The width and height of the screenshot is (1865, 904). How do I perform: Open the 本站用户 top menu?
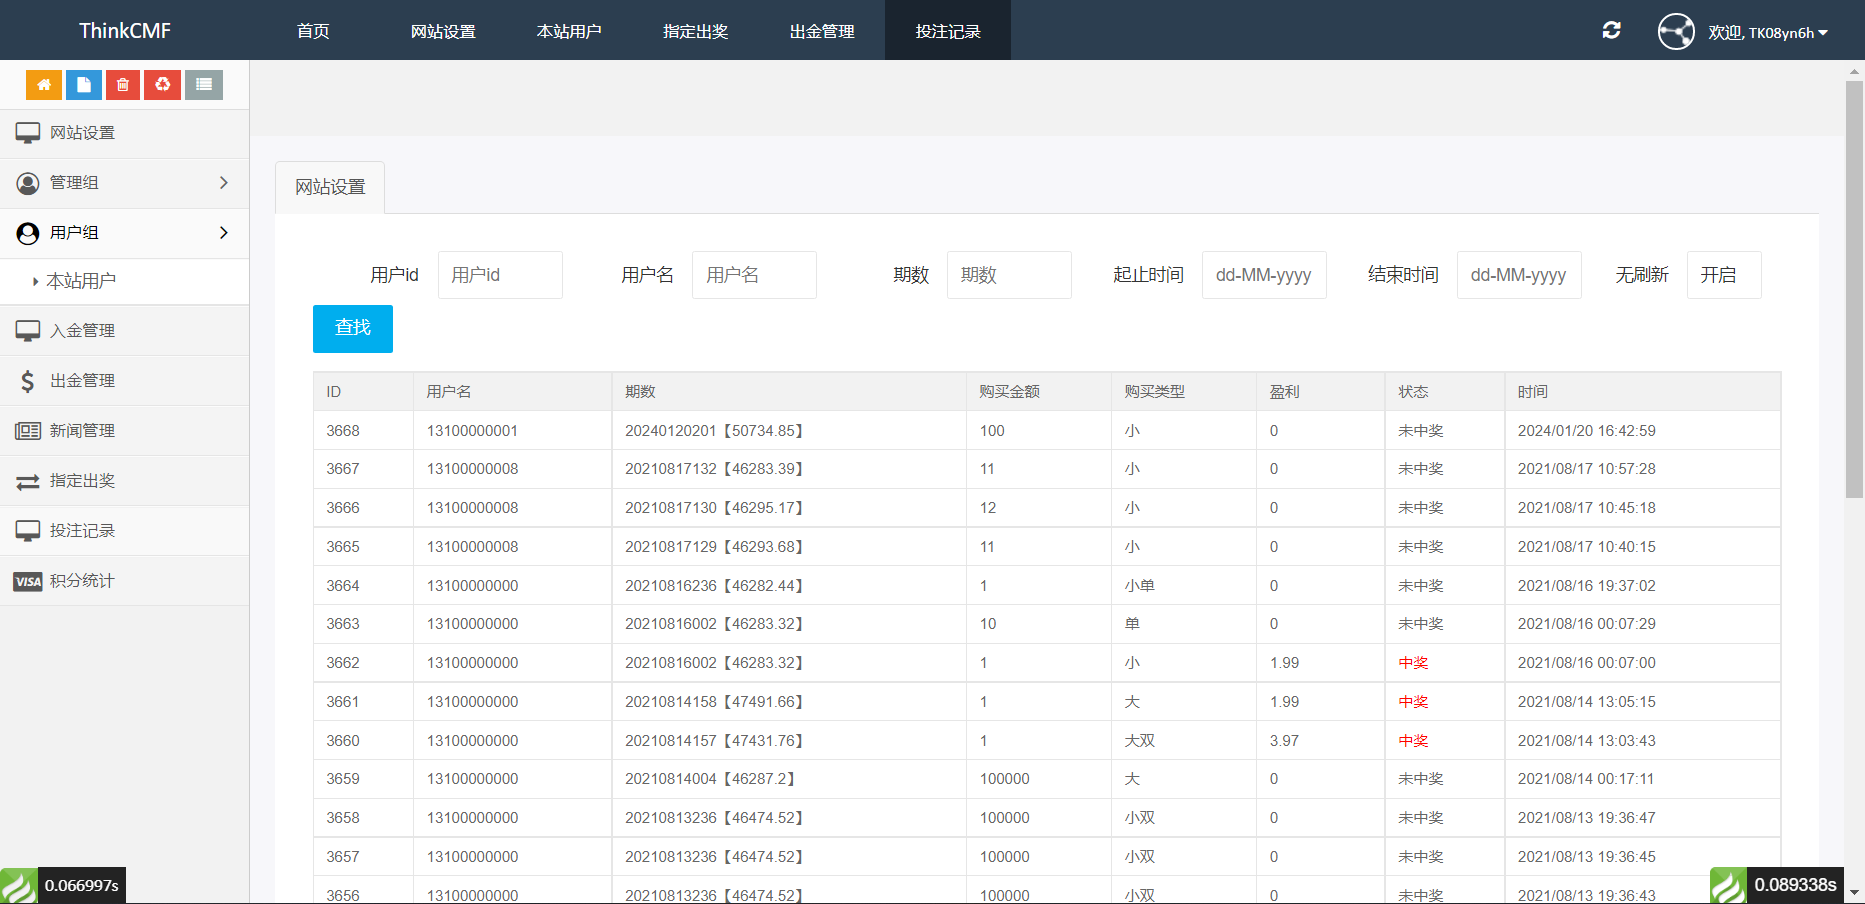click(569, 31)
